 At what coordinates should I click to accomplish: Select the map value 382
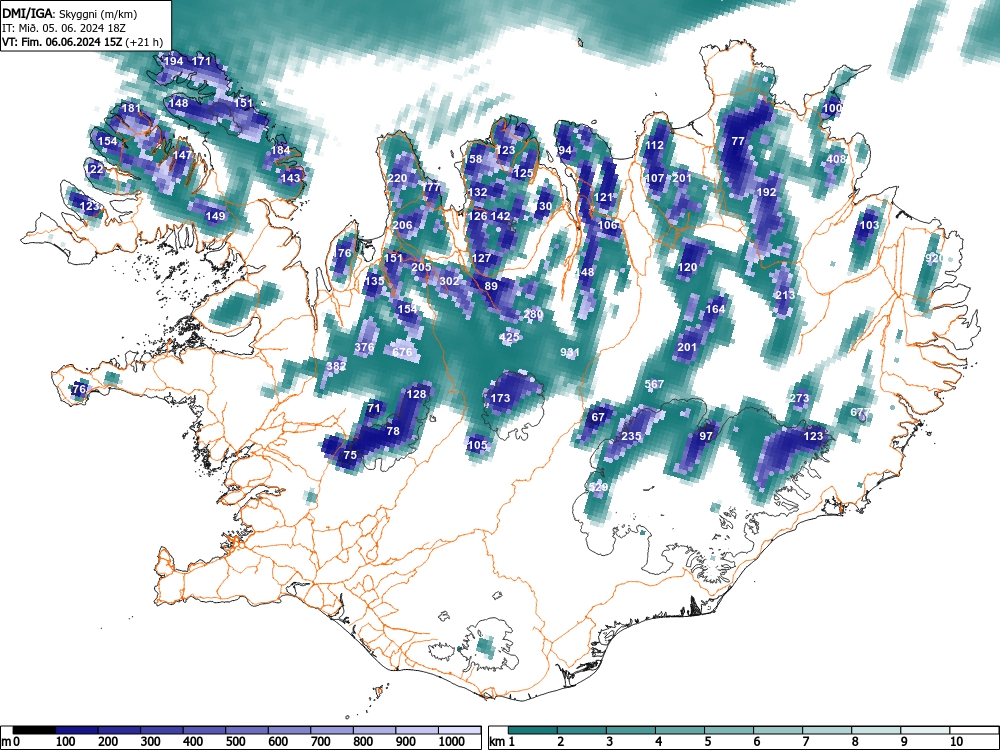click(336, 365)
